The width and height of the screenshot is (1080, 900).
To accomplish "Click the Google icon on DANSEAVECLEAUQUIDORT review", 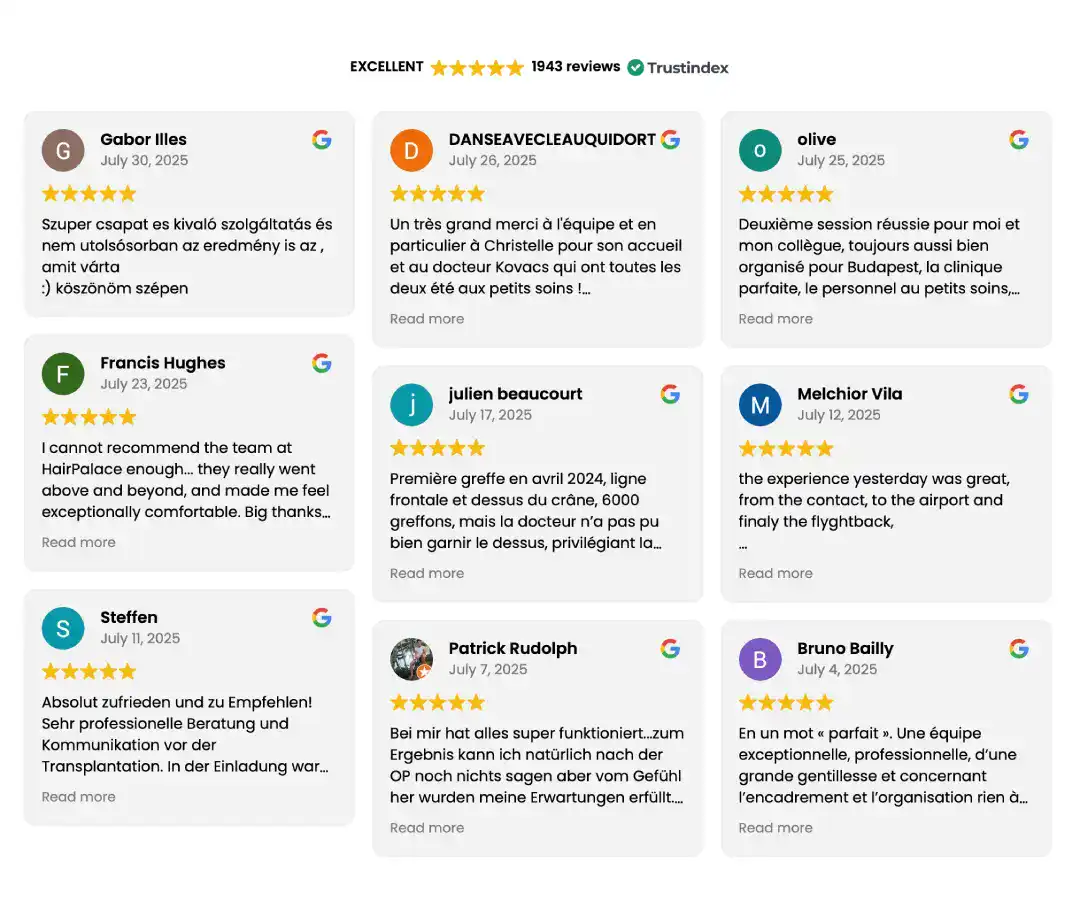I will pyautogui.click(x=671, y=140).
